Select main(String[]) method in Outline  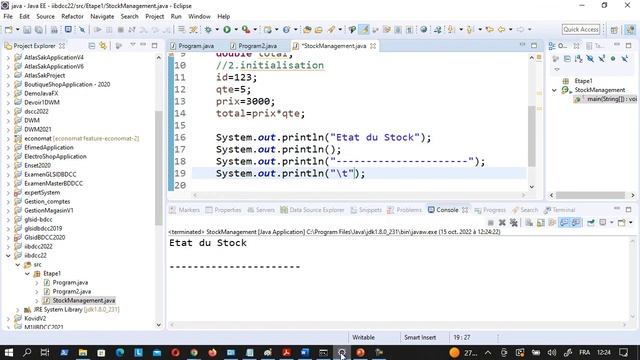click(x=607, y=99)
